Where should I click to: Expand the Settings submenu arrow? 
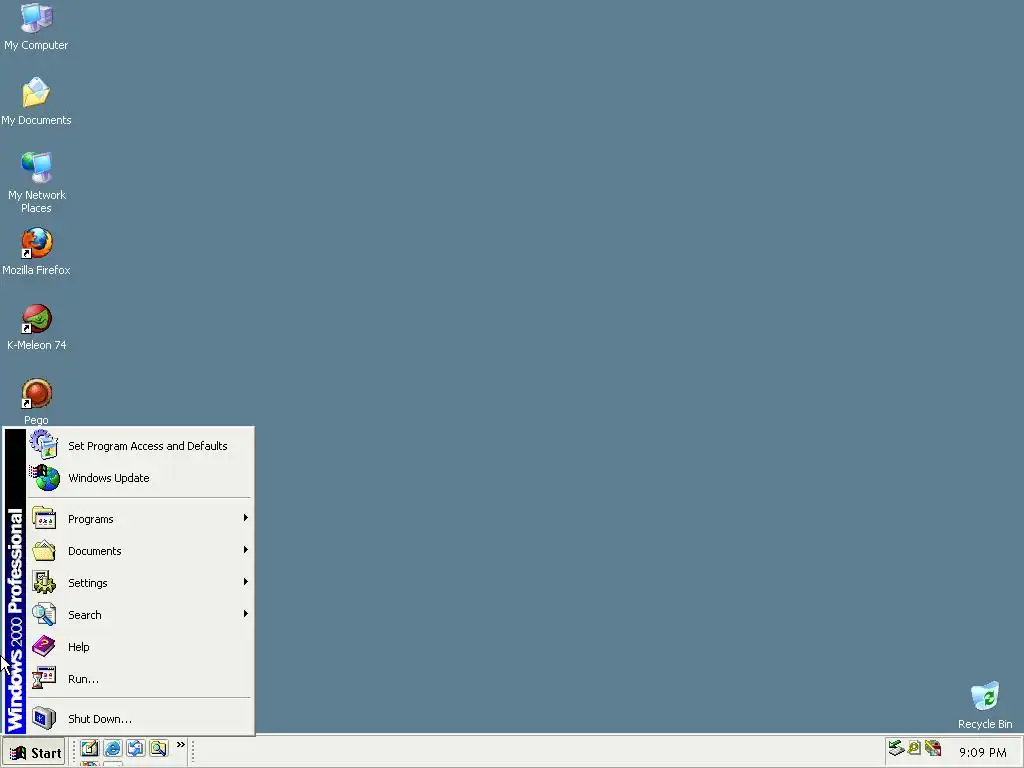(246, 582)
